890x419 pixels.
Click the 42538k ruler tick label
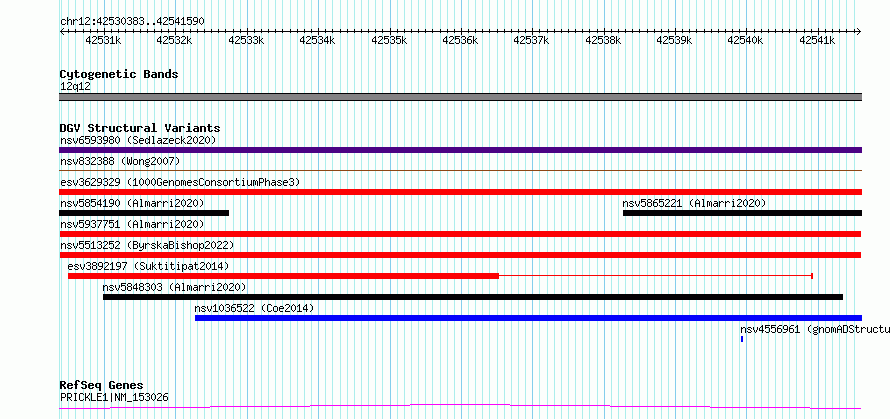603,40
